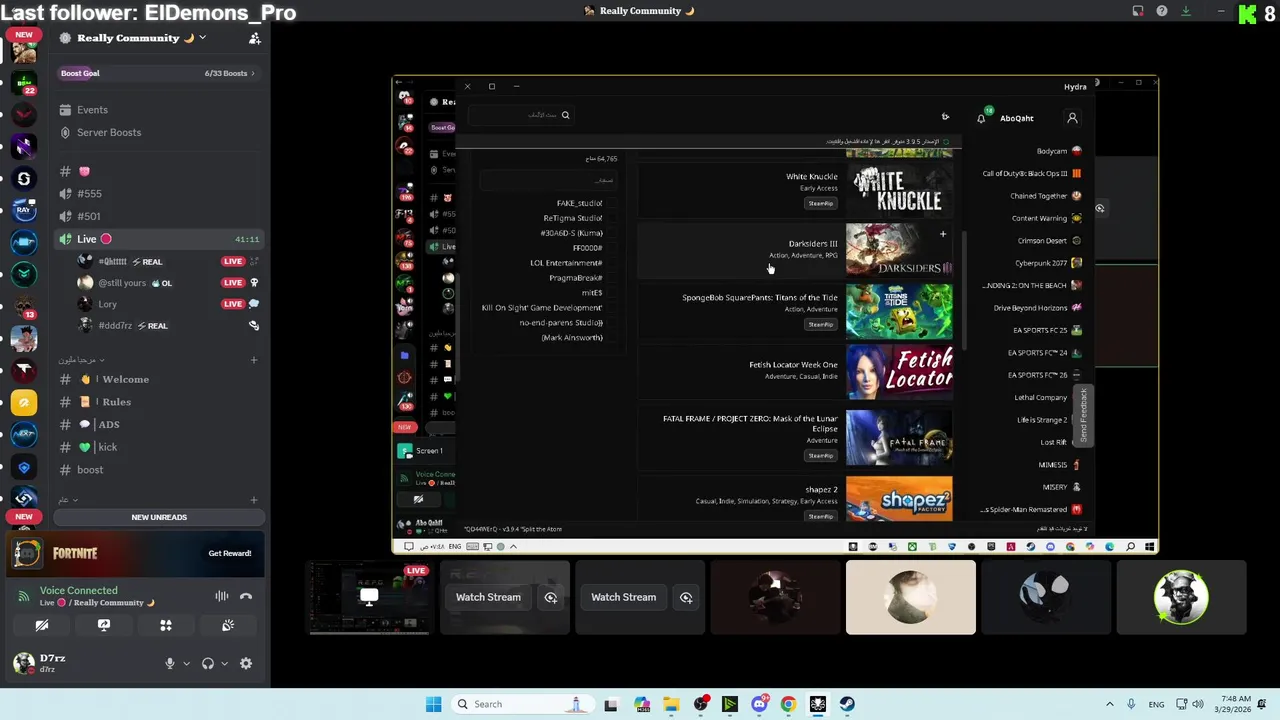This screenshot has height=720, width=1280.
Task: Select user Lory in the voice list
Action: coord(168,304)
